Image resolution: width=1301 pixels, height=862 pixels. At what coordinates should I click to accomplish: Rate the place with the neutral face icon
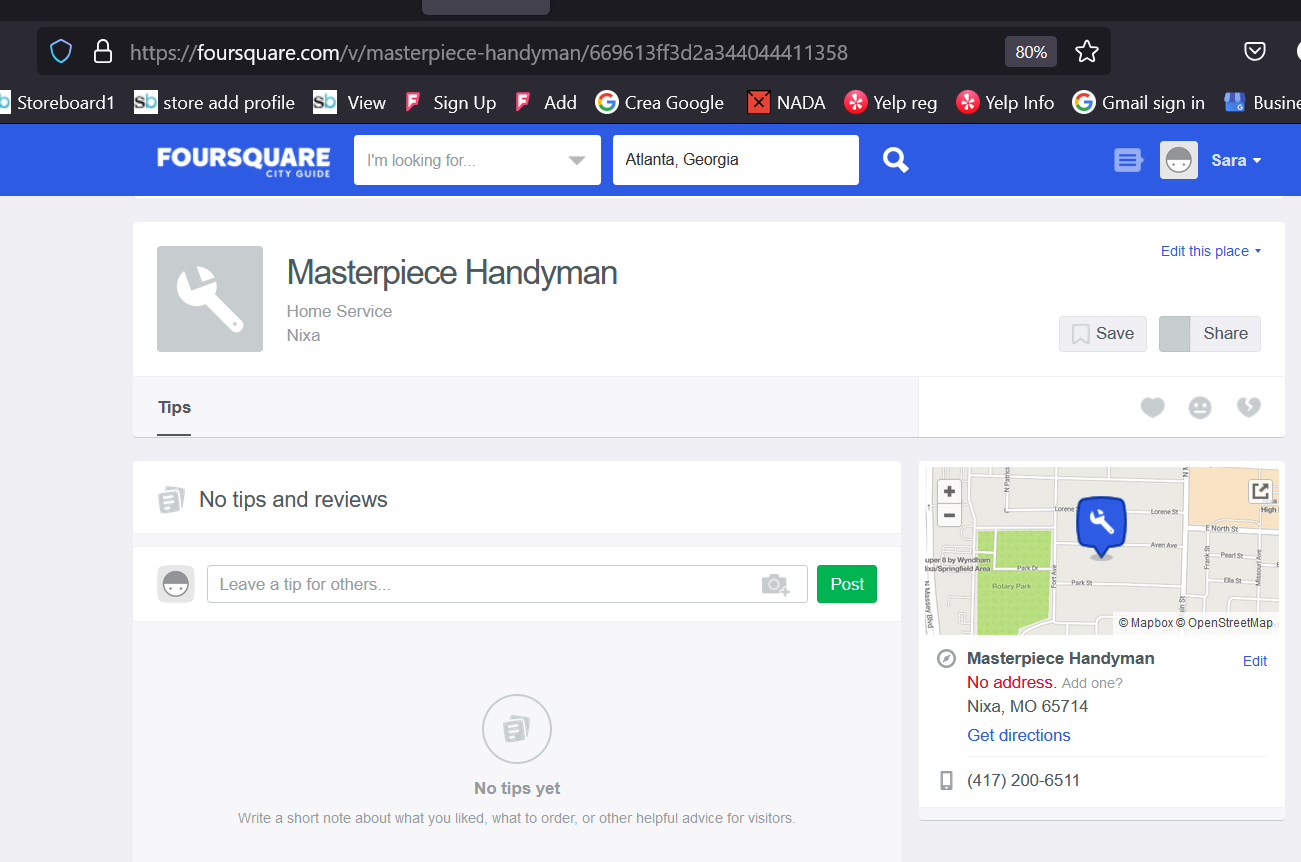1200,407
